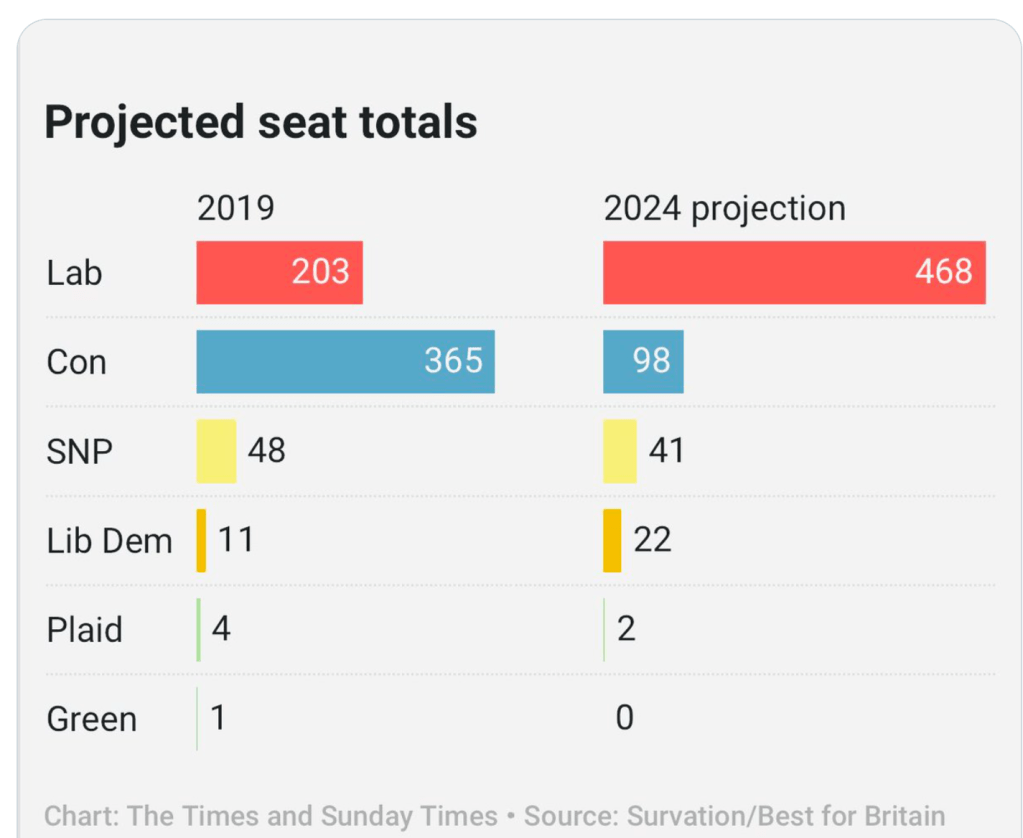Select the "Green" row label
The height and width of the screenshot is (838, 1023).
tap(91, 719)
